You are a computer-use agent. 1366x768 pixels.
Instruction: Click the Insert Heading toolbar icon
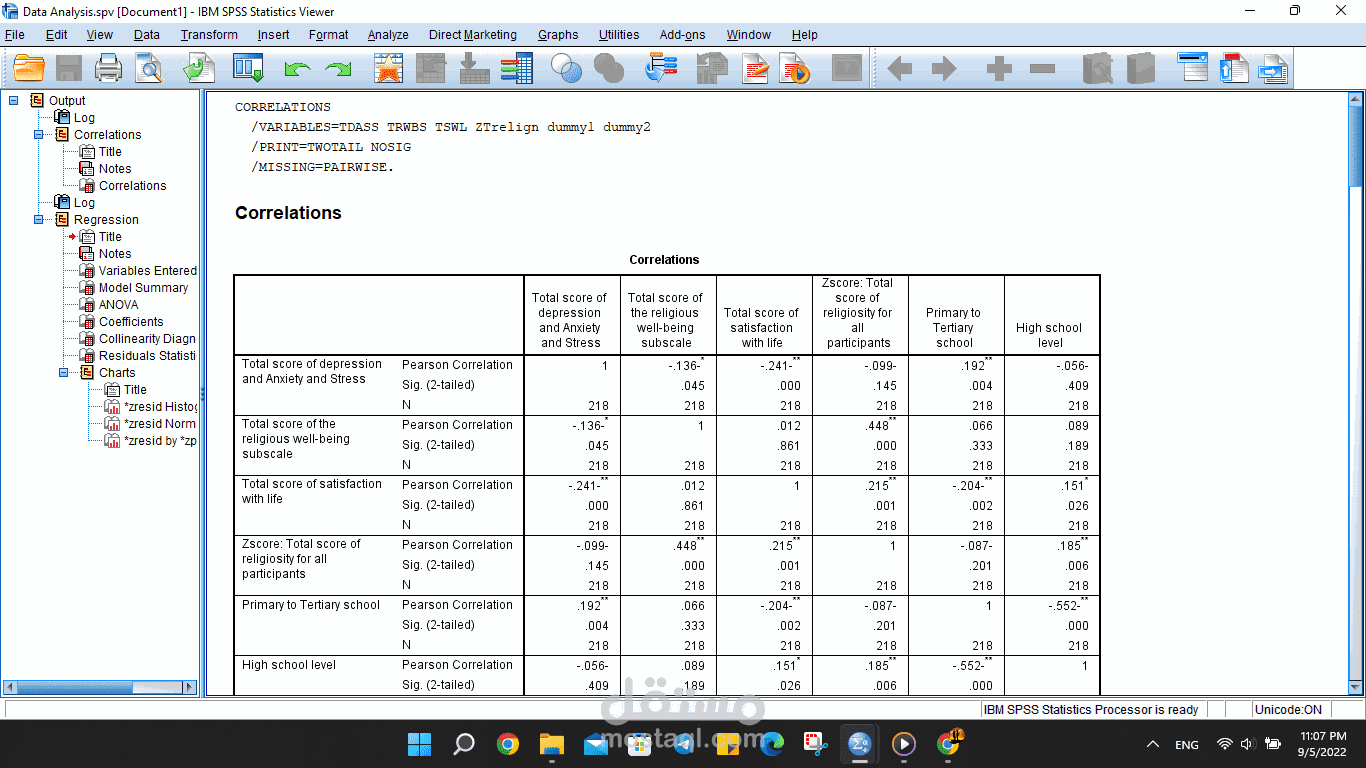click(x=1193, y=68)
